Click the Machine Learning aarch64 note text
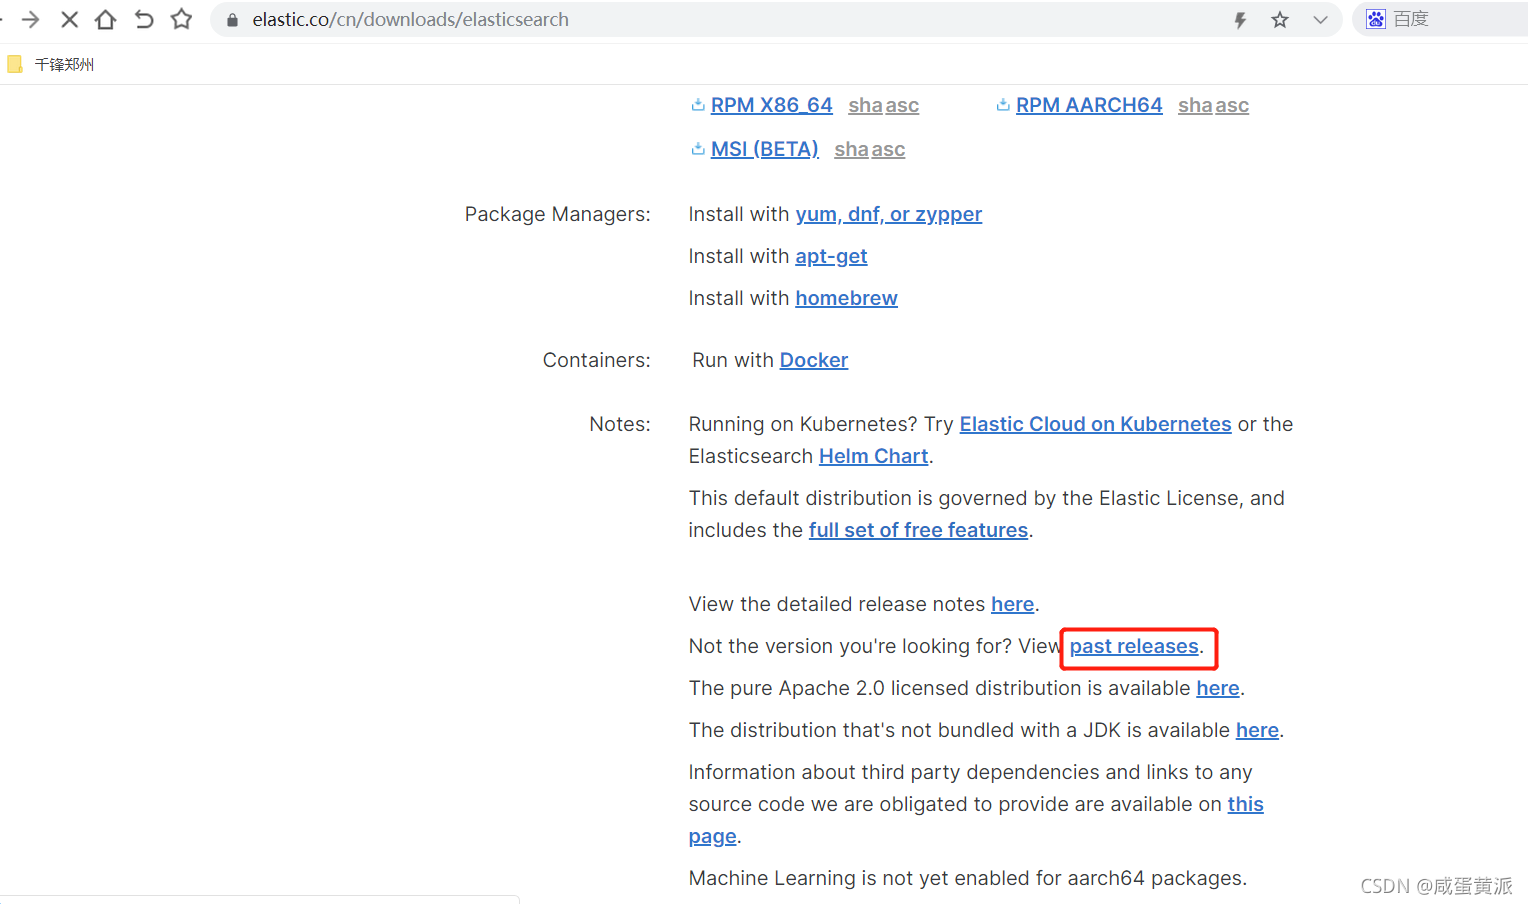This screenshot has width=1528, height=904. point(967,878)
